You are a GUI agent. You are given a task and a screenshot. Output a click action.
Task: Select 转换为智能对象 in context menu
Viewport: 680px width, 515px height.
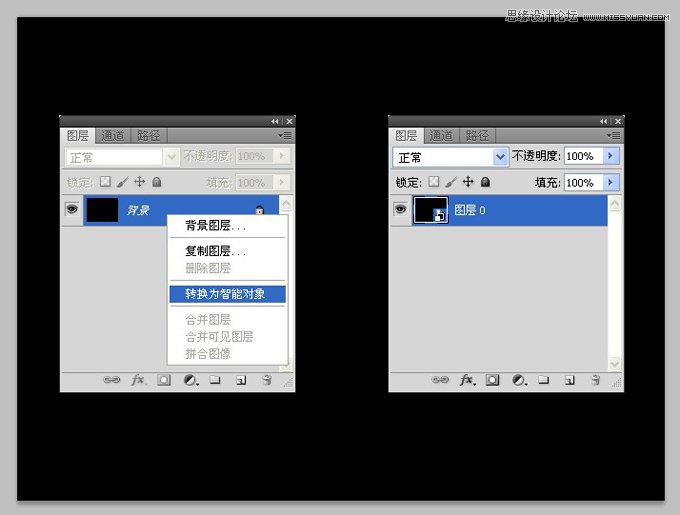click(227, 294)
